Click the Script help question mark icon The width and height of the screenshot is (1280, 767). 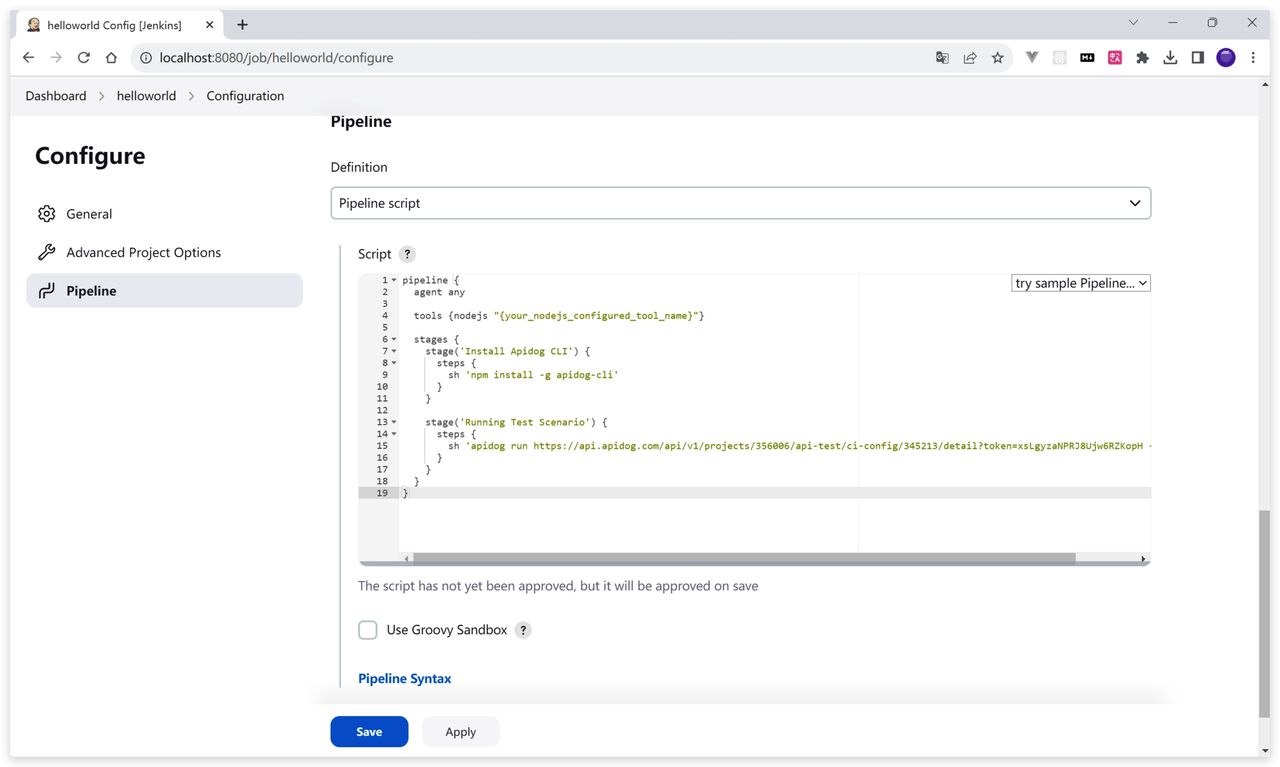pyautogui.click(x=406, y=254)
